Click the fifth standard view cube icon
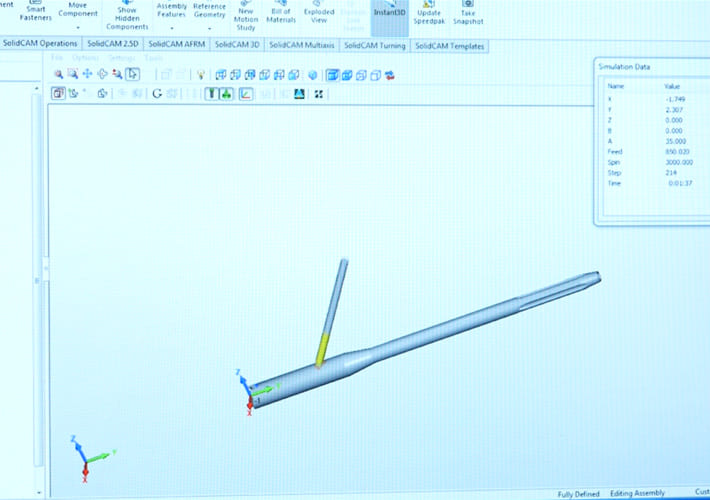The image size is (710, 500). tap(279, 75)
